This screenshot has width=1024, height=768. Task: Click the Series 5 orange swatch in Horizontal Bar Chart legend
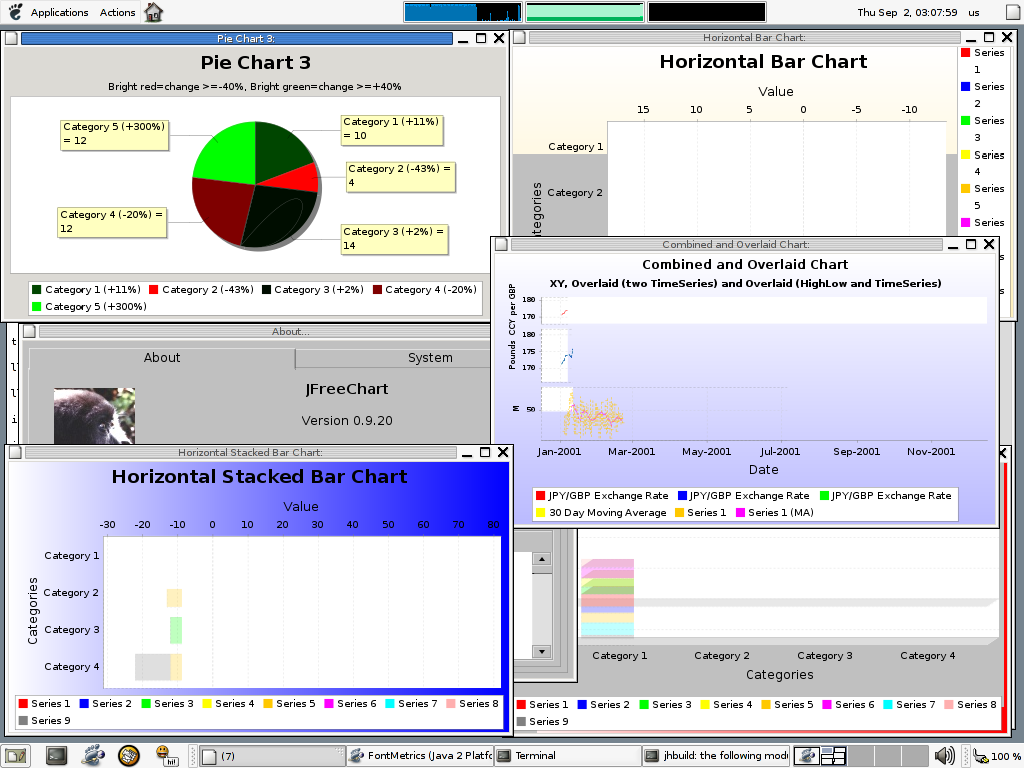(966, 188)
